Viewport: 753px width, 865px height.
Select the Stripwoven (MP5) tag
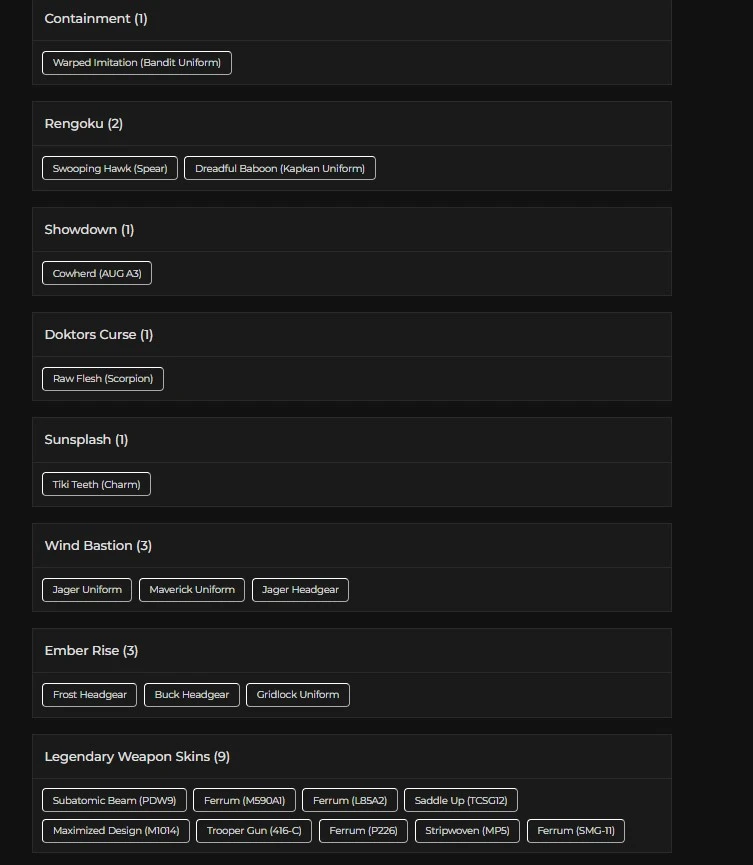tap(467, 831)
